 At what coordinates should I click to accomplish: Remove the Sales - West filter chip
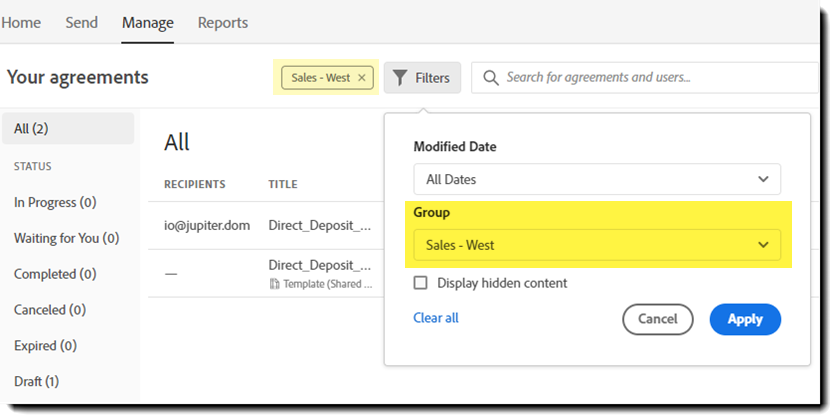362,77
